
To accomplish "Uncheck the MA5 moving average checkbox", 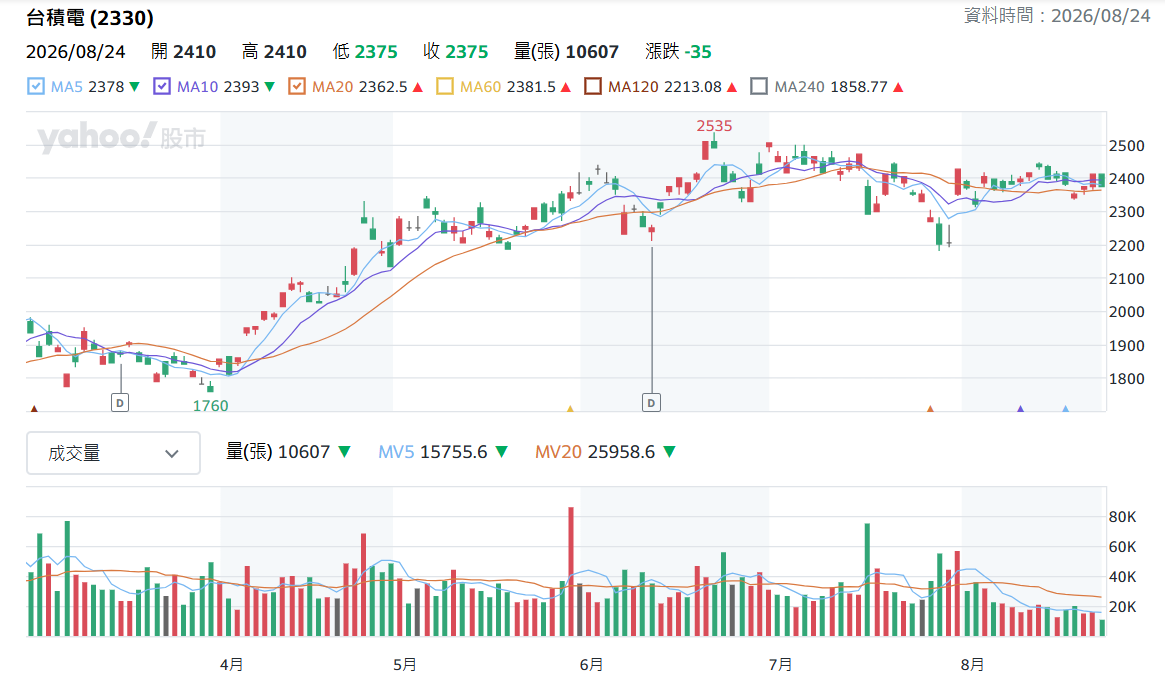I will 36,86.
